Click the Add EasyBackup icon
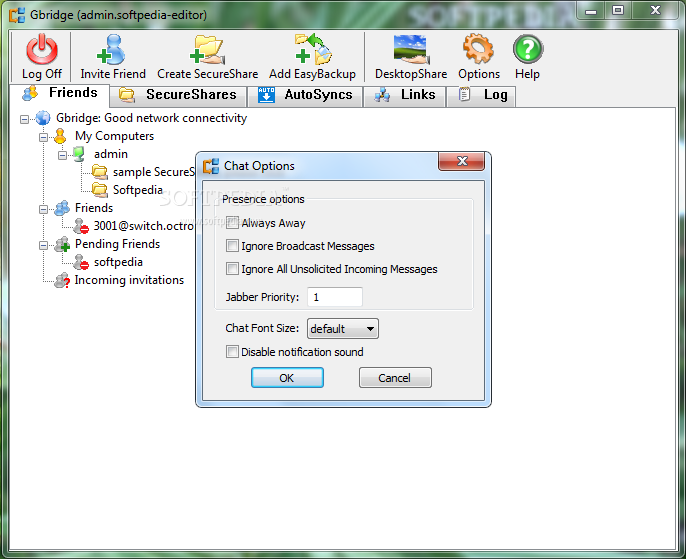Viewport: 686px width, 559px height. click(x=313, y=49)
